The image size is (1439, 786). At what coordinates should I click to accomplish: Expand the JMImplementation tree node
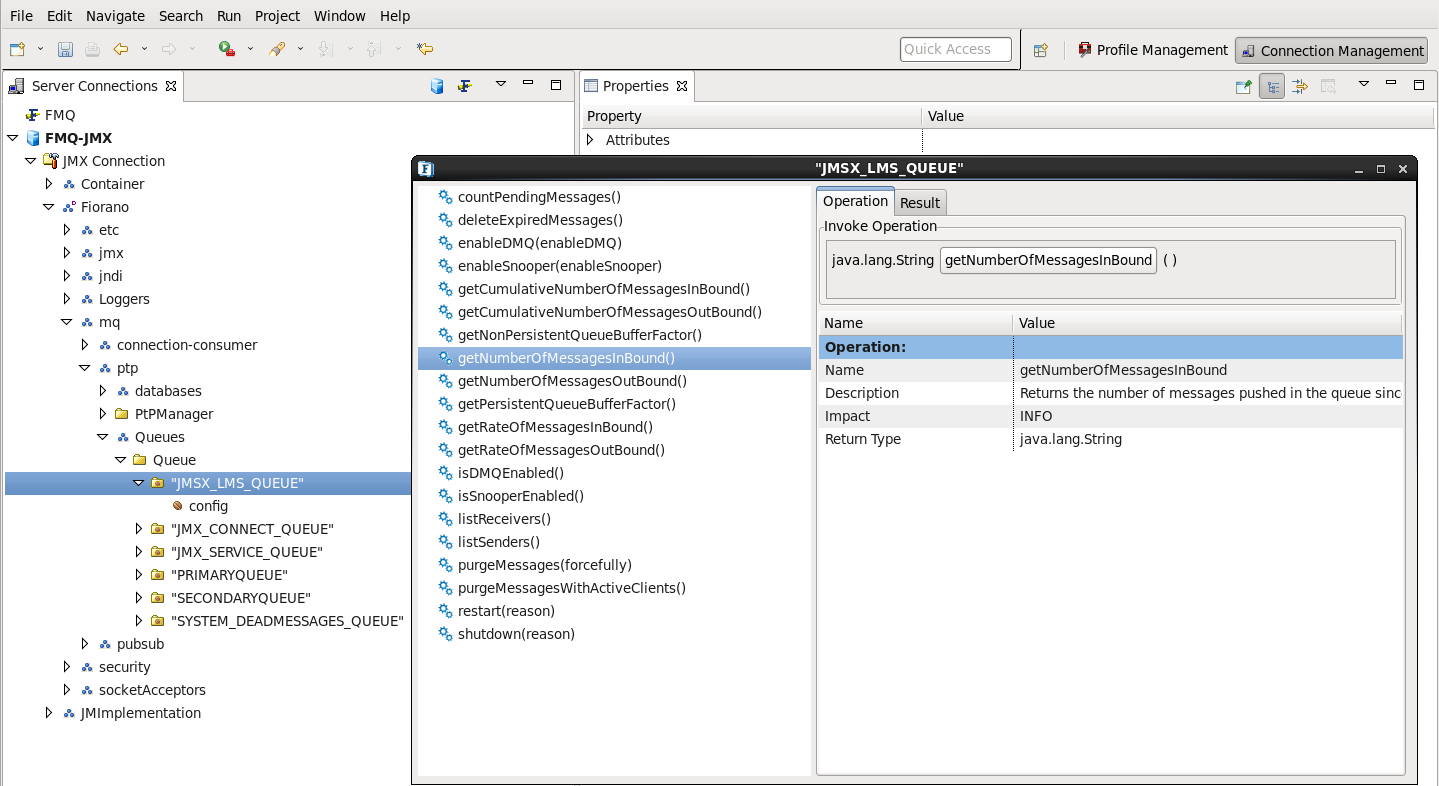(48, 713)
